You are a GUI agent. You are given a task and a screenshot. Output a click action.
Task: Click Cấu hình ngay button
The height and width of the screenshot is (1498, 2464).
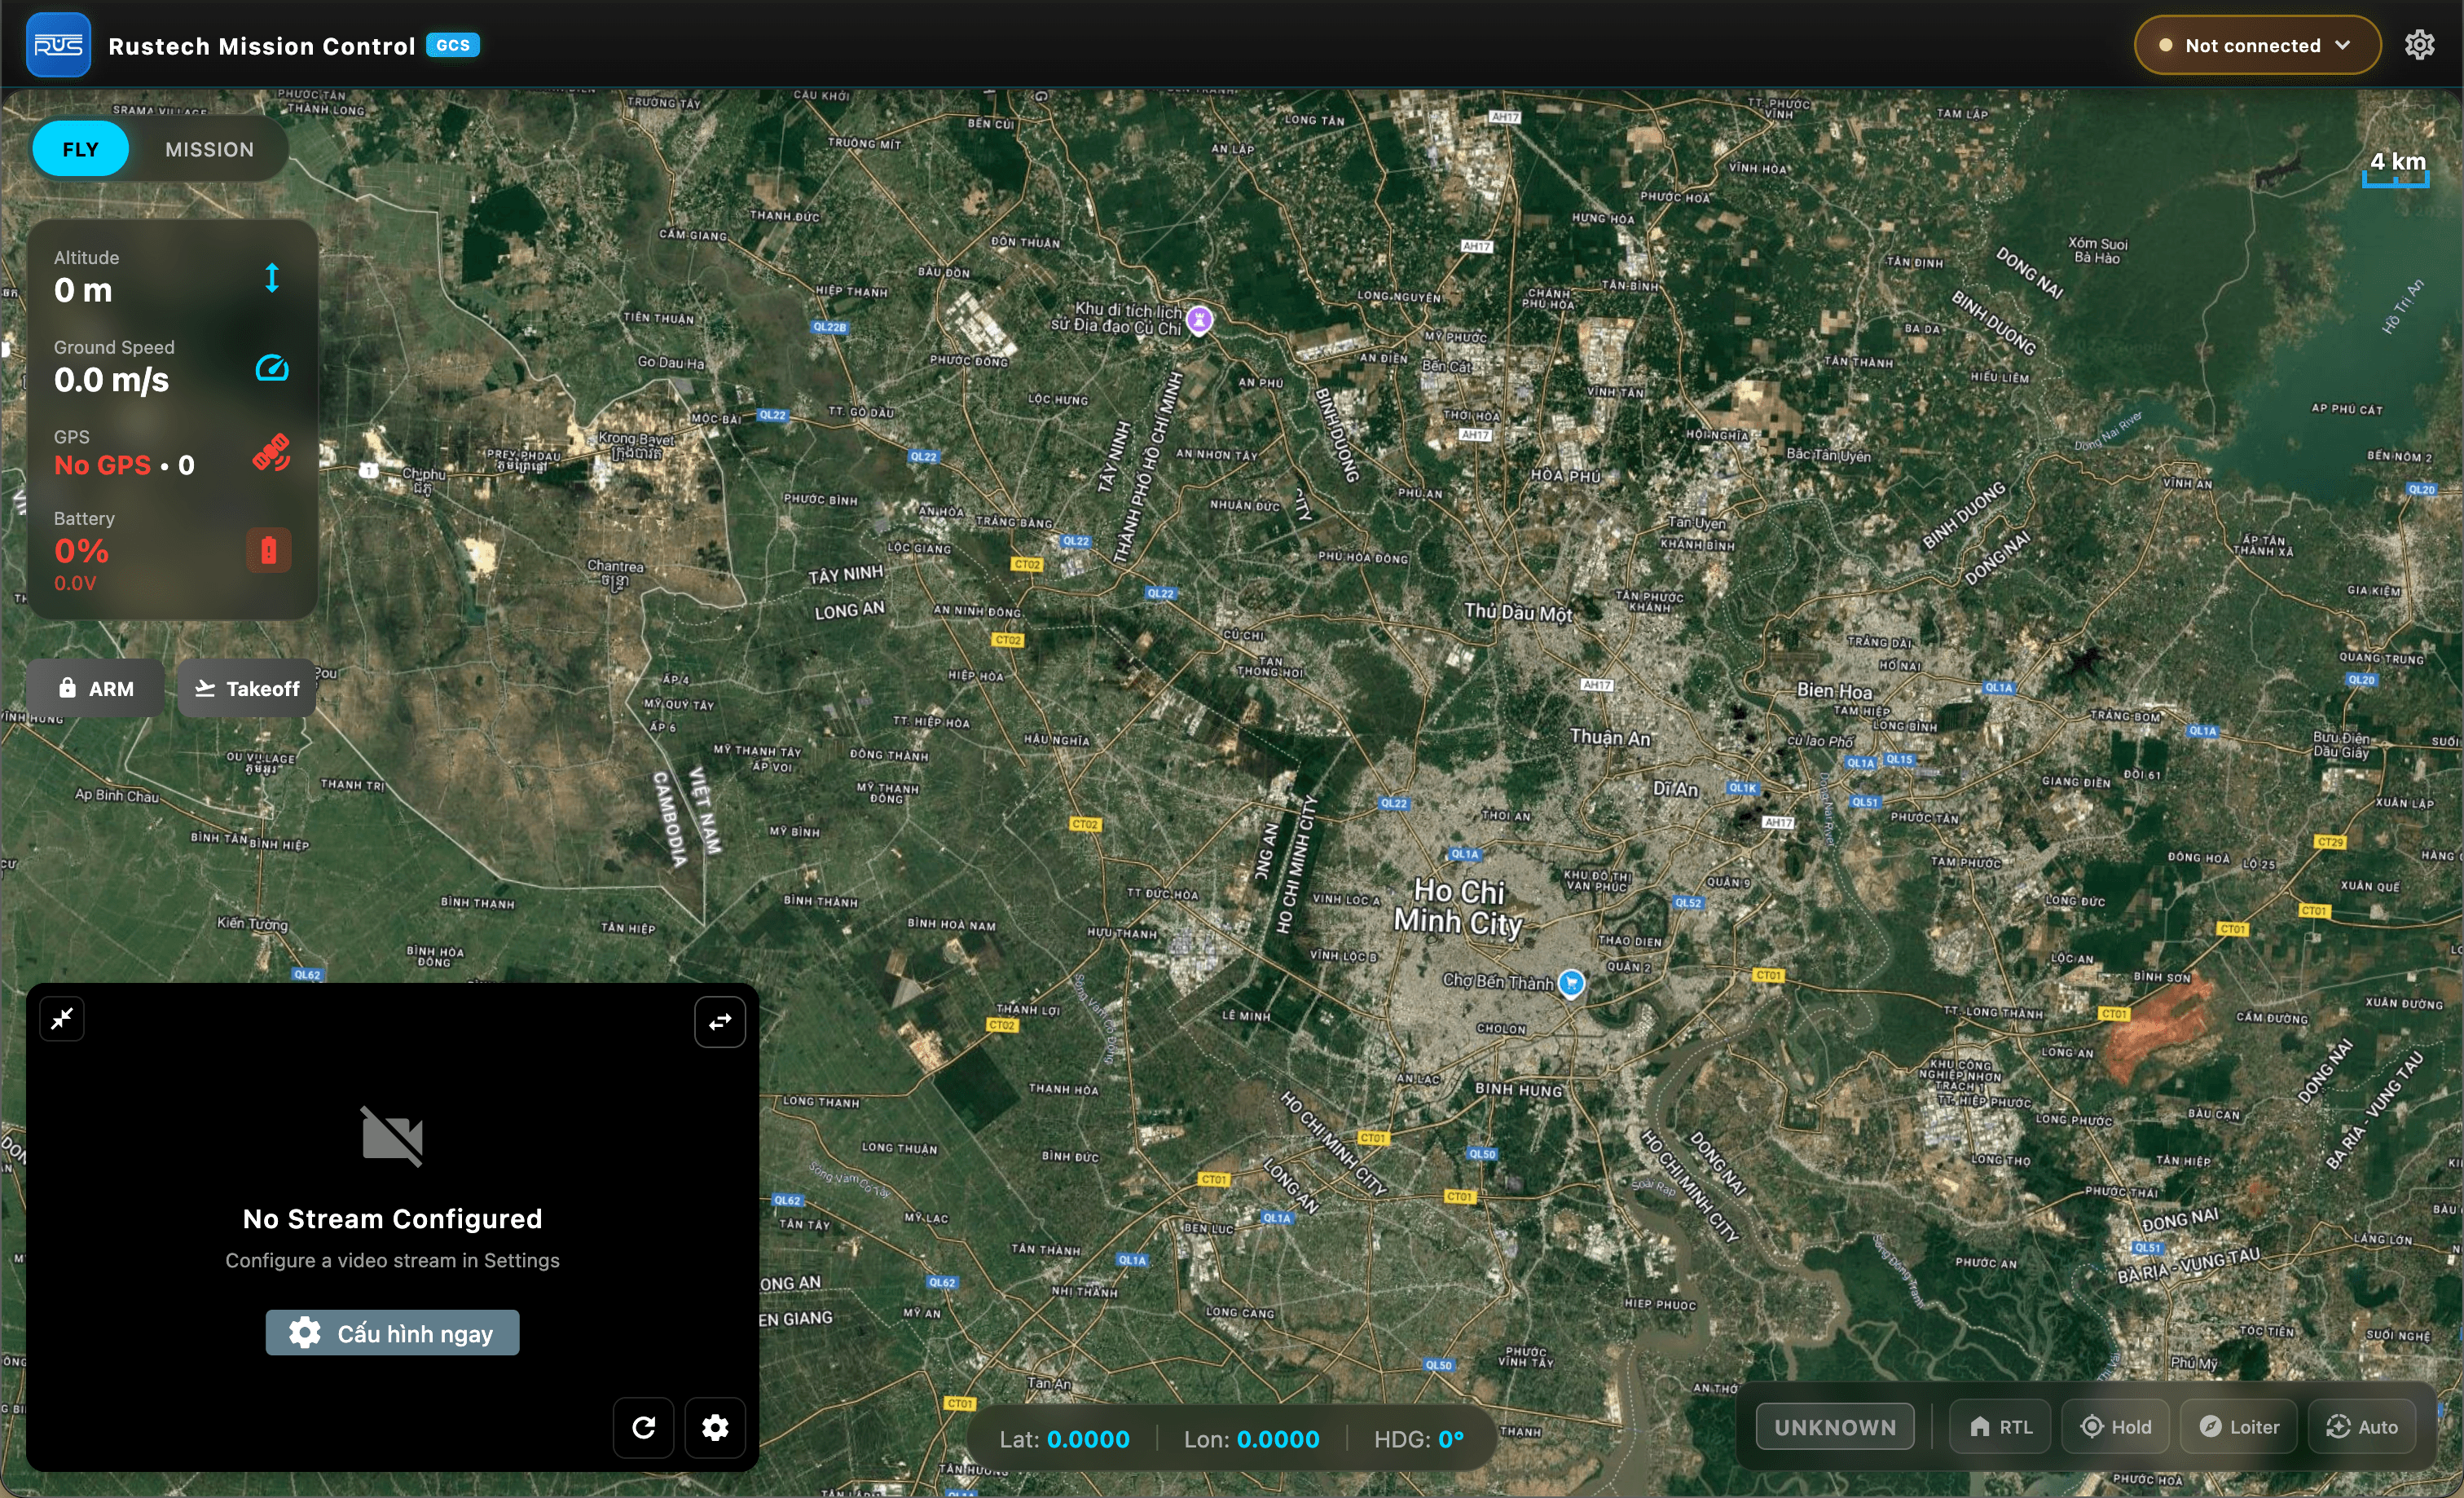point(392,1333)
